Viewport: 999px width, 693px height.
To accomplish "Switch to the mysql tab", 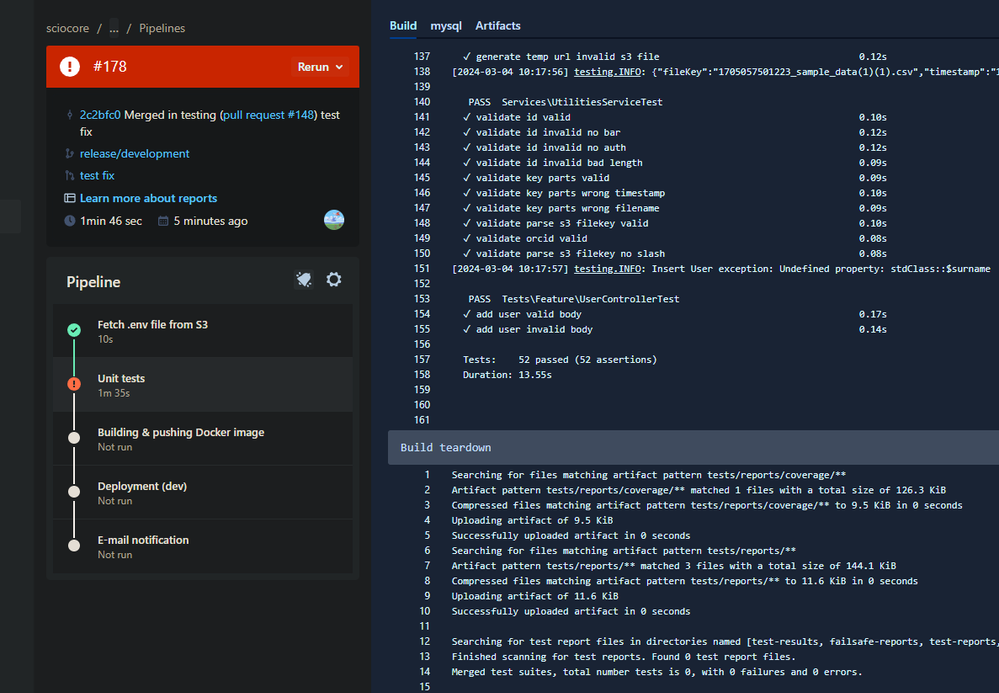I will [x=446, y=25].
